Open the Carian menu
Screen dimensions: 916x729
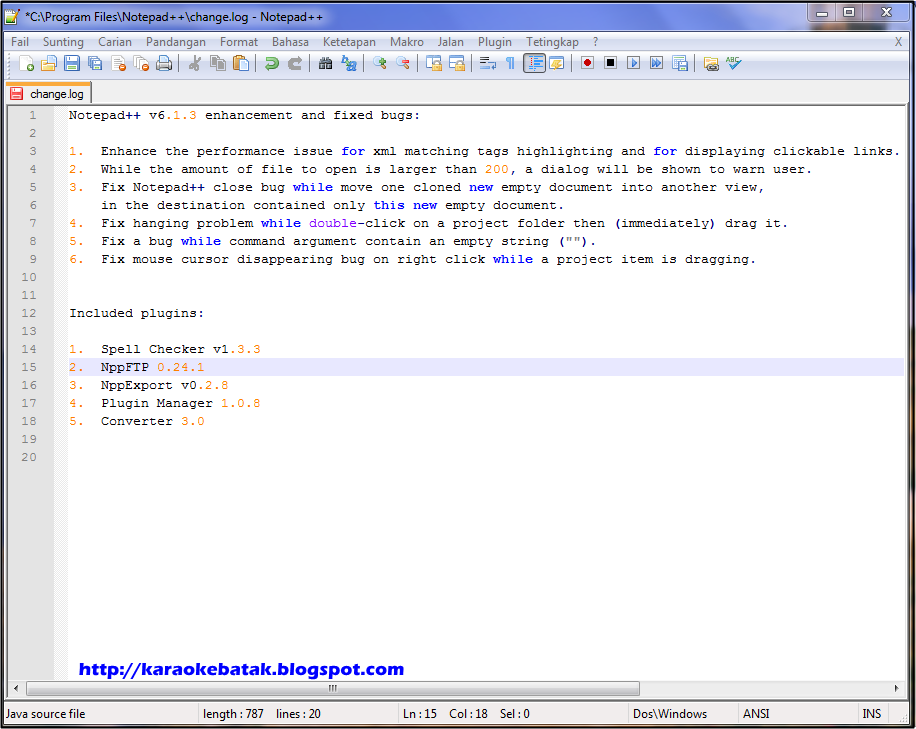click(114, 42)
